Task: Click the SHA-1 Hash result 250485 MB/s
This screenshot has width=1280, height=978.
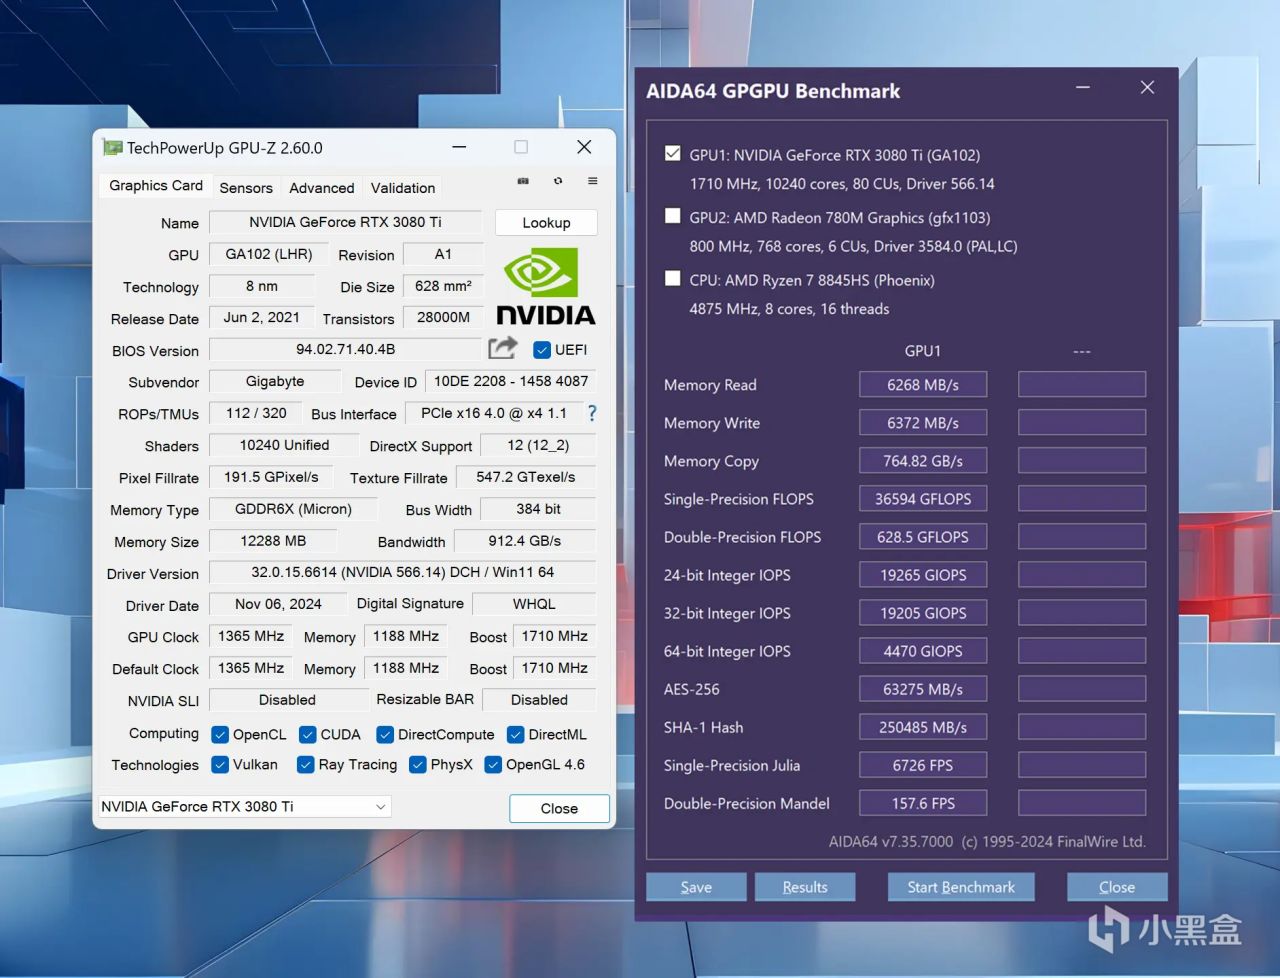Action: click(x=923, y=727)
